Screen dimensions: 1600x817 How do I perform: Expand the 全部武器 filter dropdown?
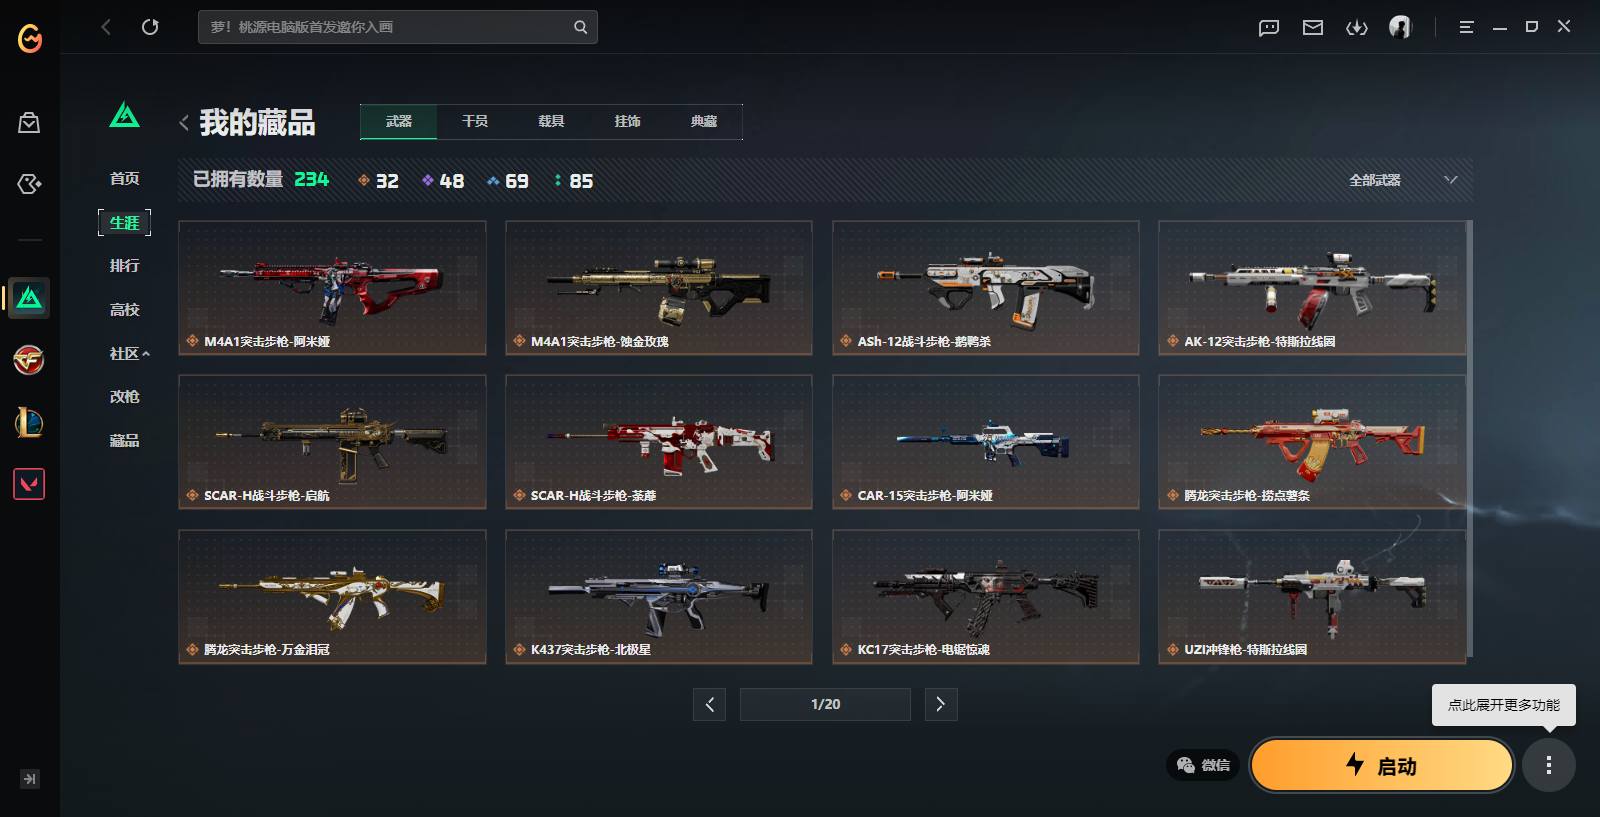tap(1403, 180)
